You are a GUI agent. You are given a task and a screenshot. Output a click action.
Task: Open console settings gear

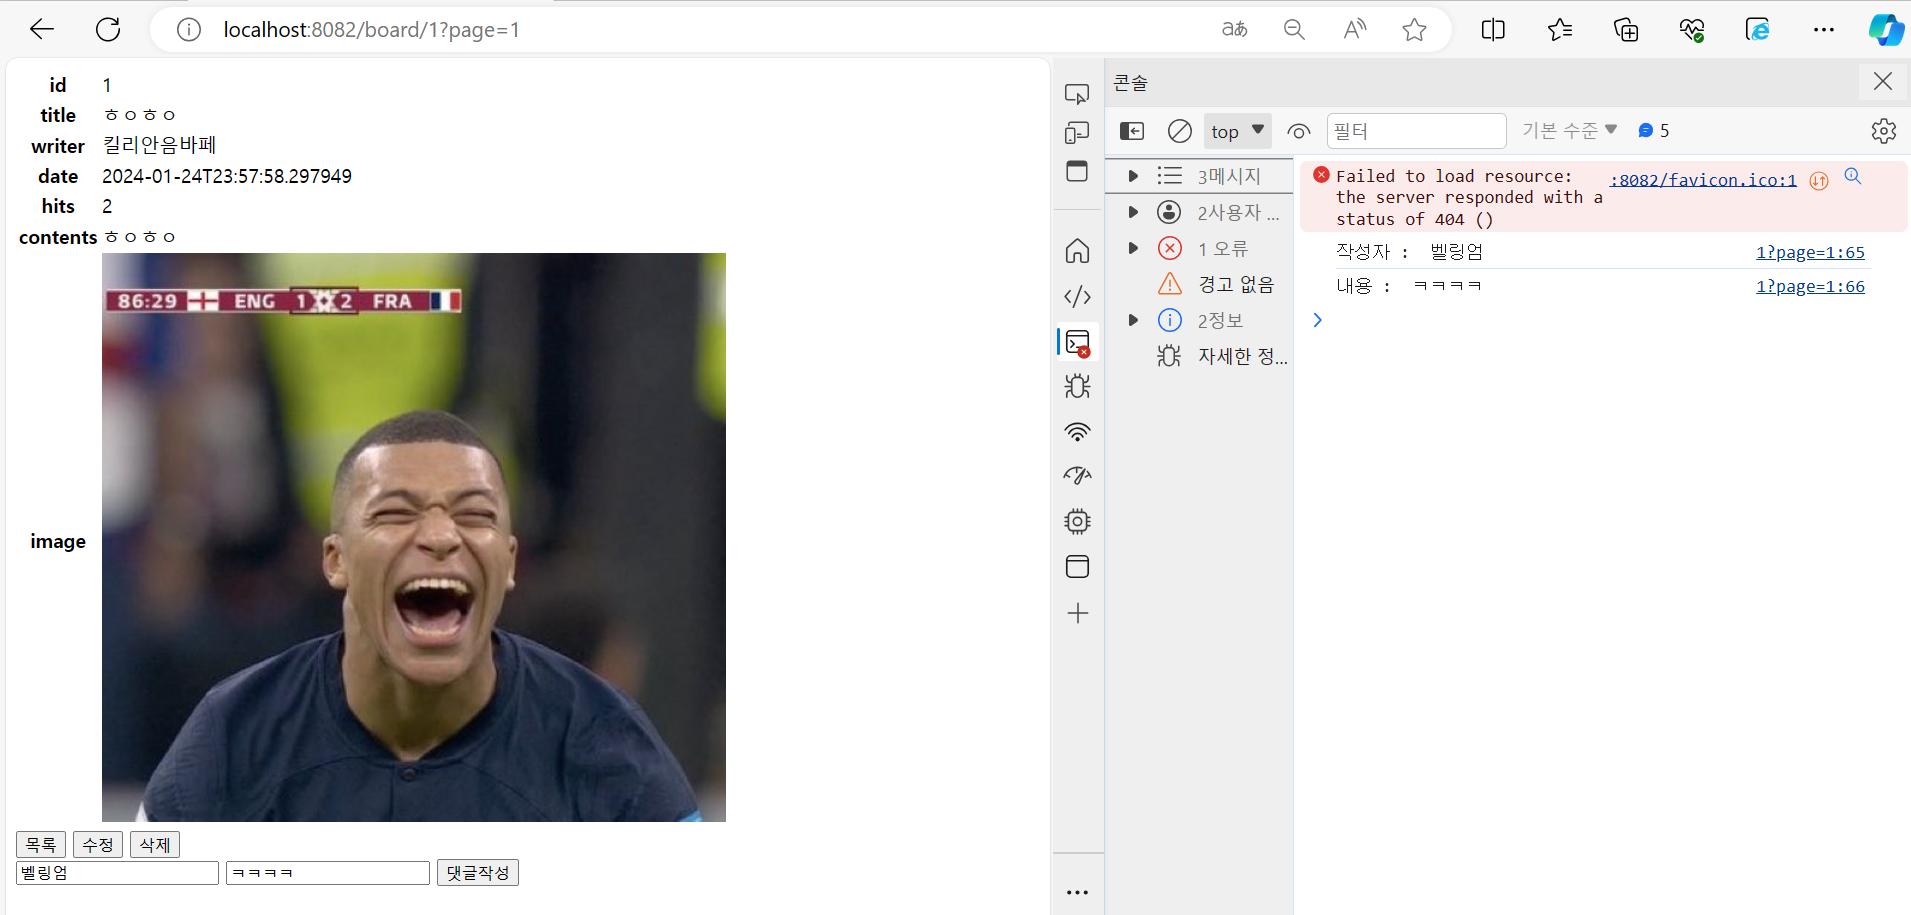coord(1884,131)
